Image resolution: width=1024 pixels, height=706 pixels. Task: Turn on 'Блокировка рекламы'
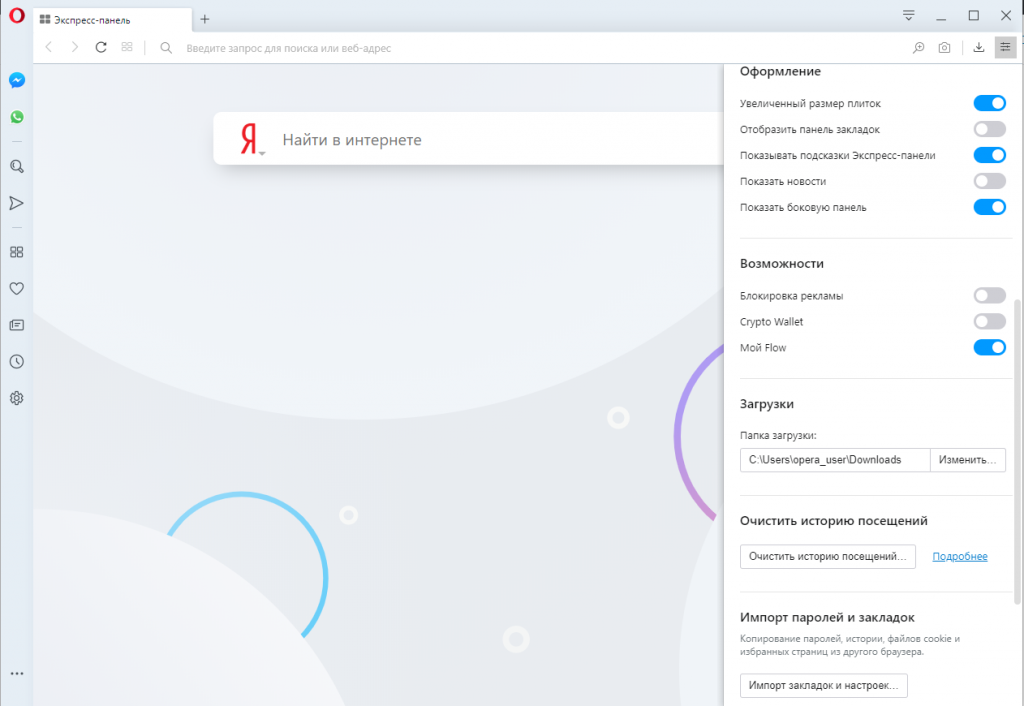989,295
